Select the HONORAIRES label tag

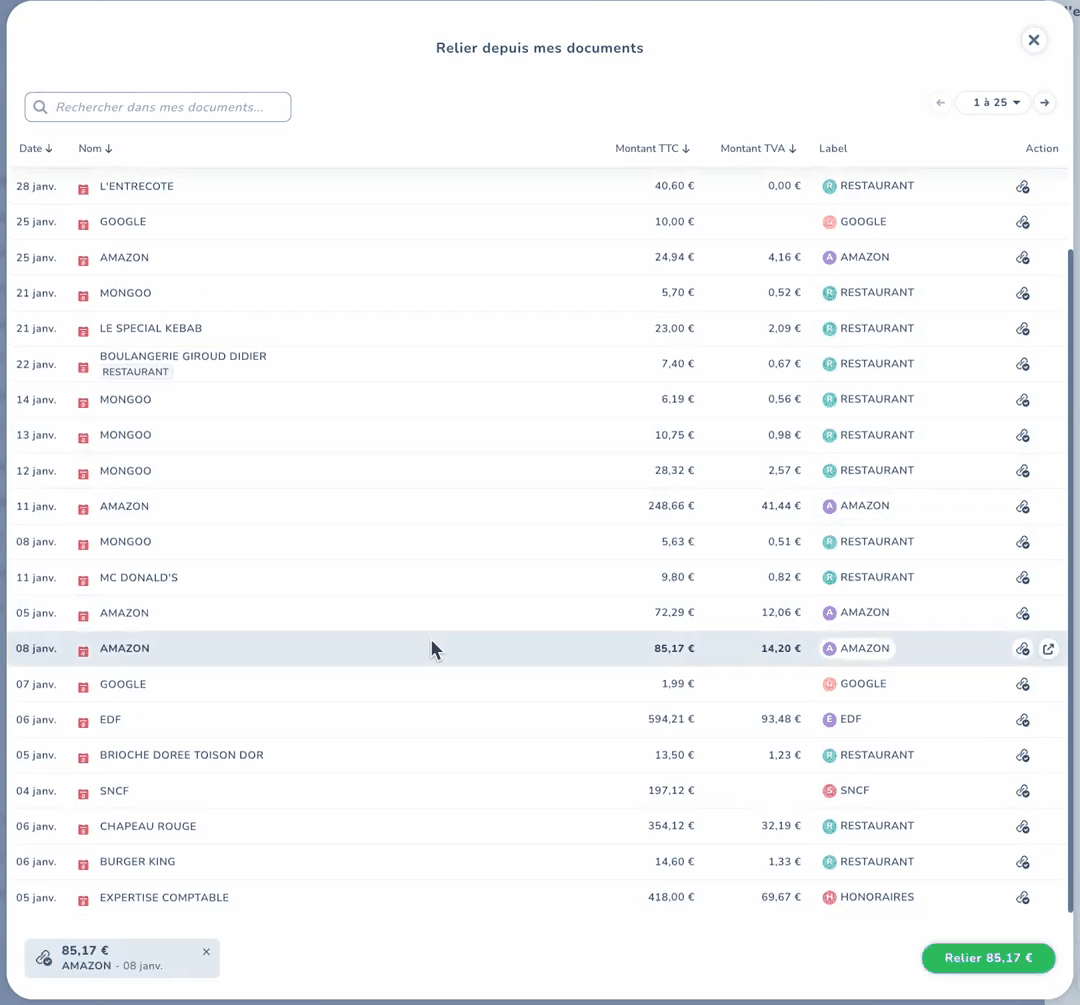pyautogui.click(x=868, y=897)
